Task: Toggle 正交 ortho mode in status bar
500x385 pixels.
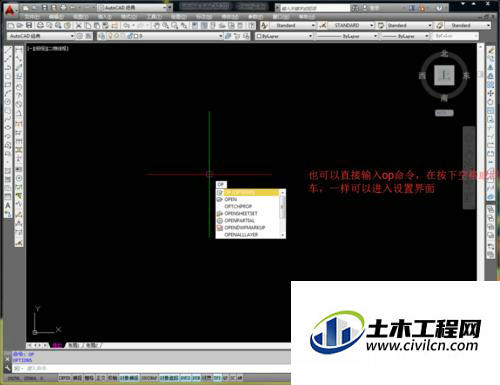Action: point(101,378)
